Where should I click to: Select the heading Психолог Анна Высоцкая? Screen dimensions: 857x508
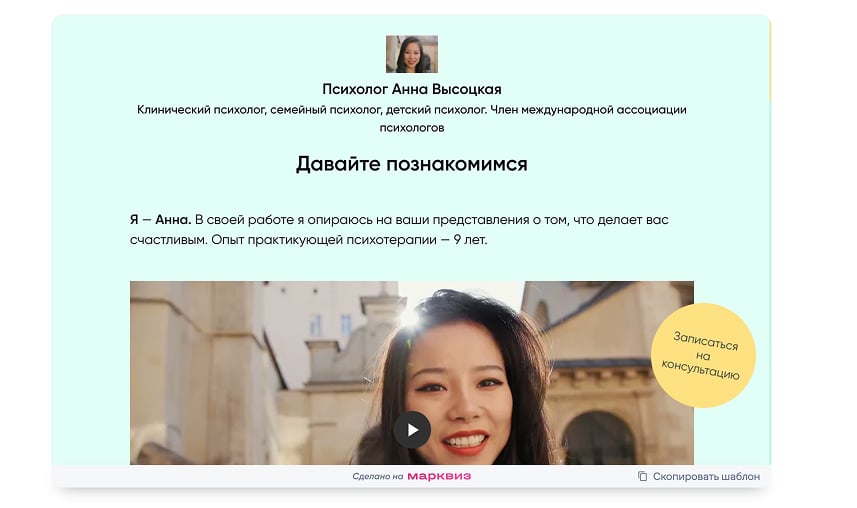pos(412,89)
